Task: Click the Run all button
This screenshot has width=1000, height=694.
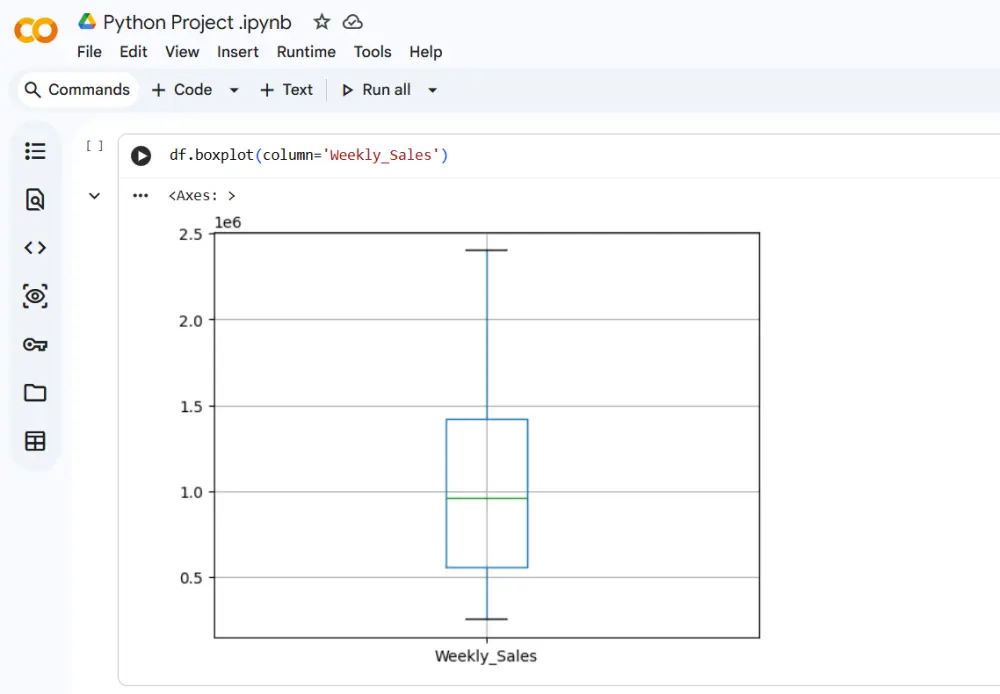Action: pyautogui.click(x=376, y=90)
